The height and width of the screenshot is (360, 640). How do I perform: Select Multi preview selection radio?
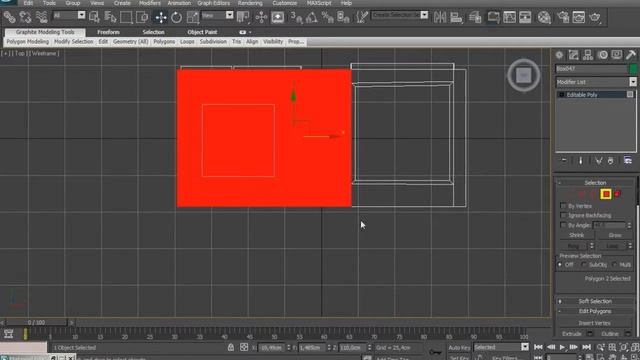[615, 265]
